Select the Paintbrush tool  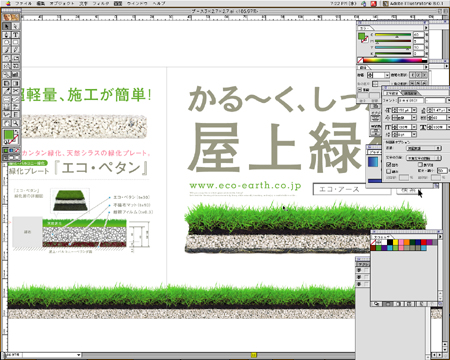[x=7, y=50]
